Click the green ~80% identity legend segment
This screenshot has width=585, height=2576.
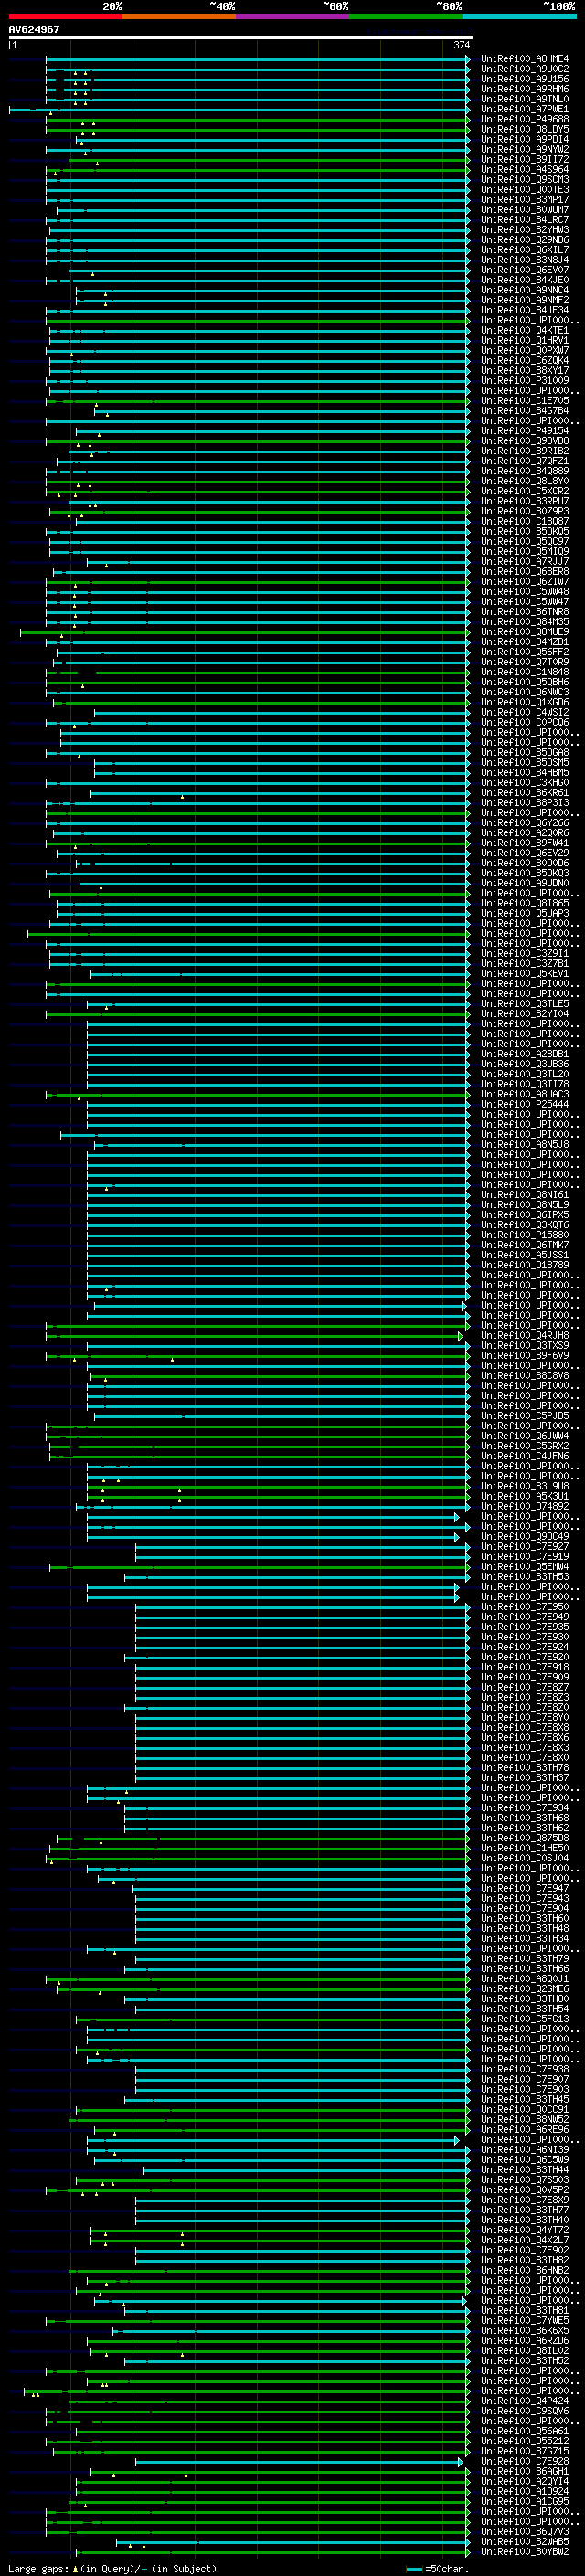click(406, 16)
